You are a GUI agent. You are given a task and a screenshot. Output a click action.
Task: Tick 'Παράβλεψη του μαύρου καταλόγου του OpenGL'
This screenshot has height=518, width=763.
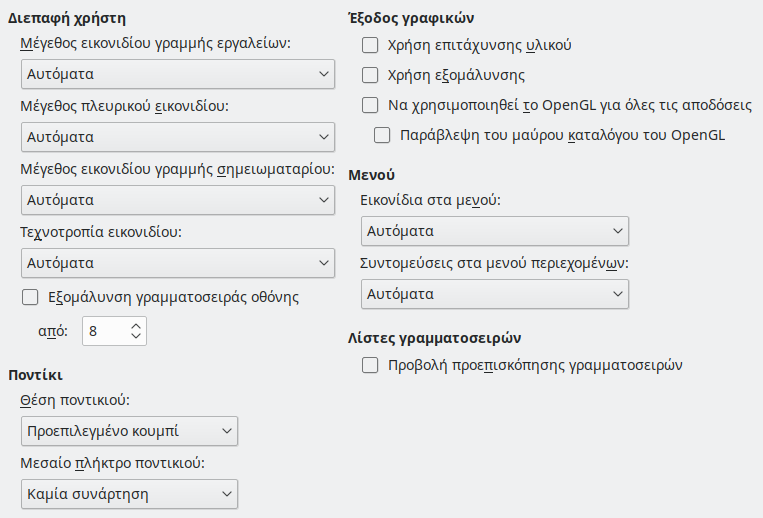click(x=382, y=134)
